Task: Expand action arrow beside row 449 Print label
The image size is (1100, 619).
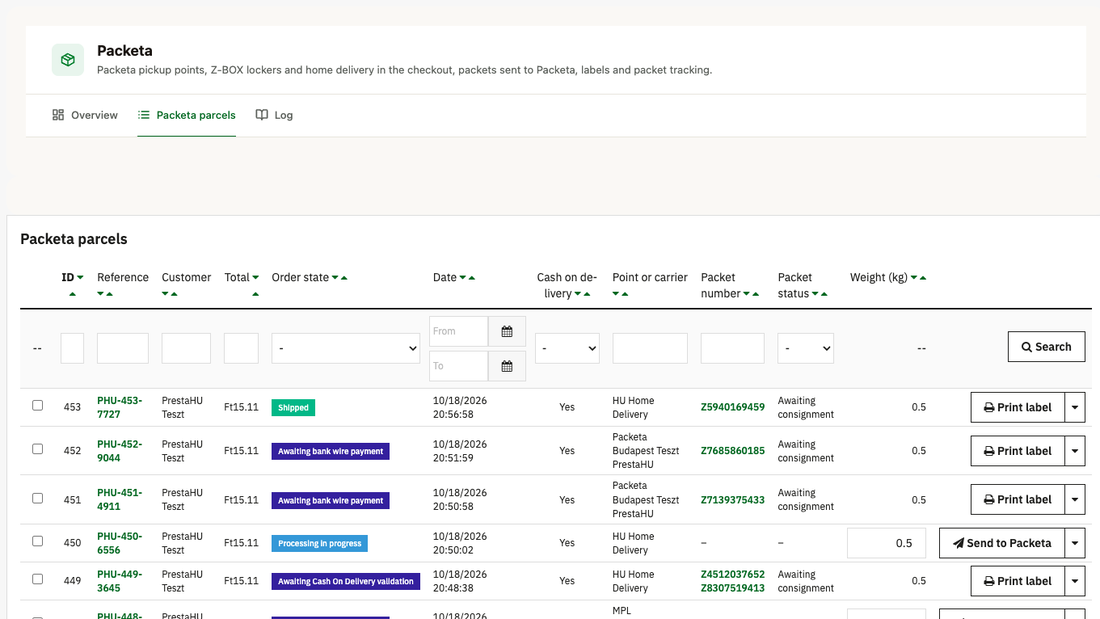Action: coord(1075,581)
